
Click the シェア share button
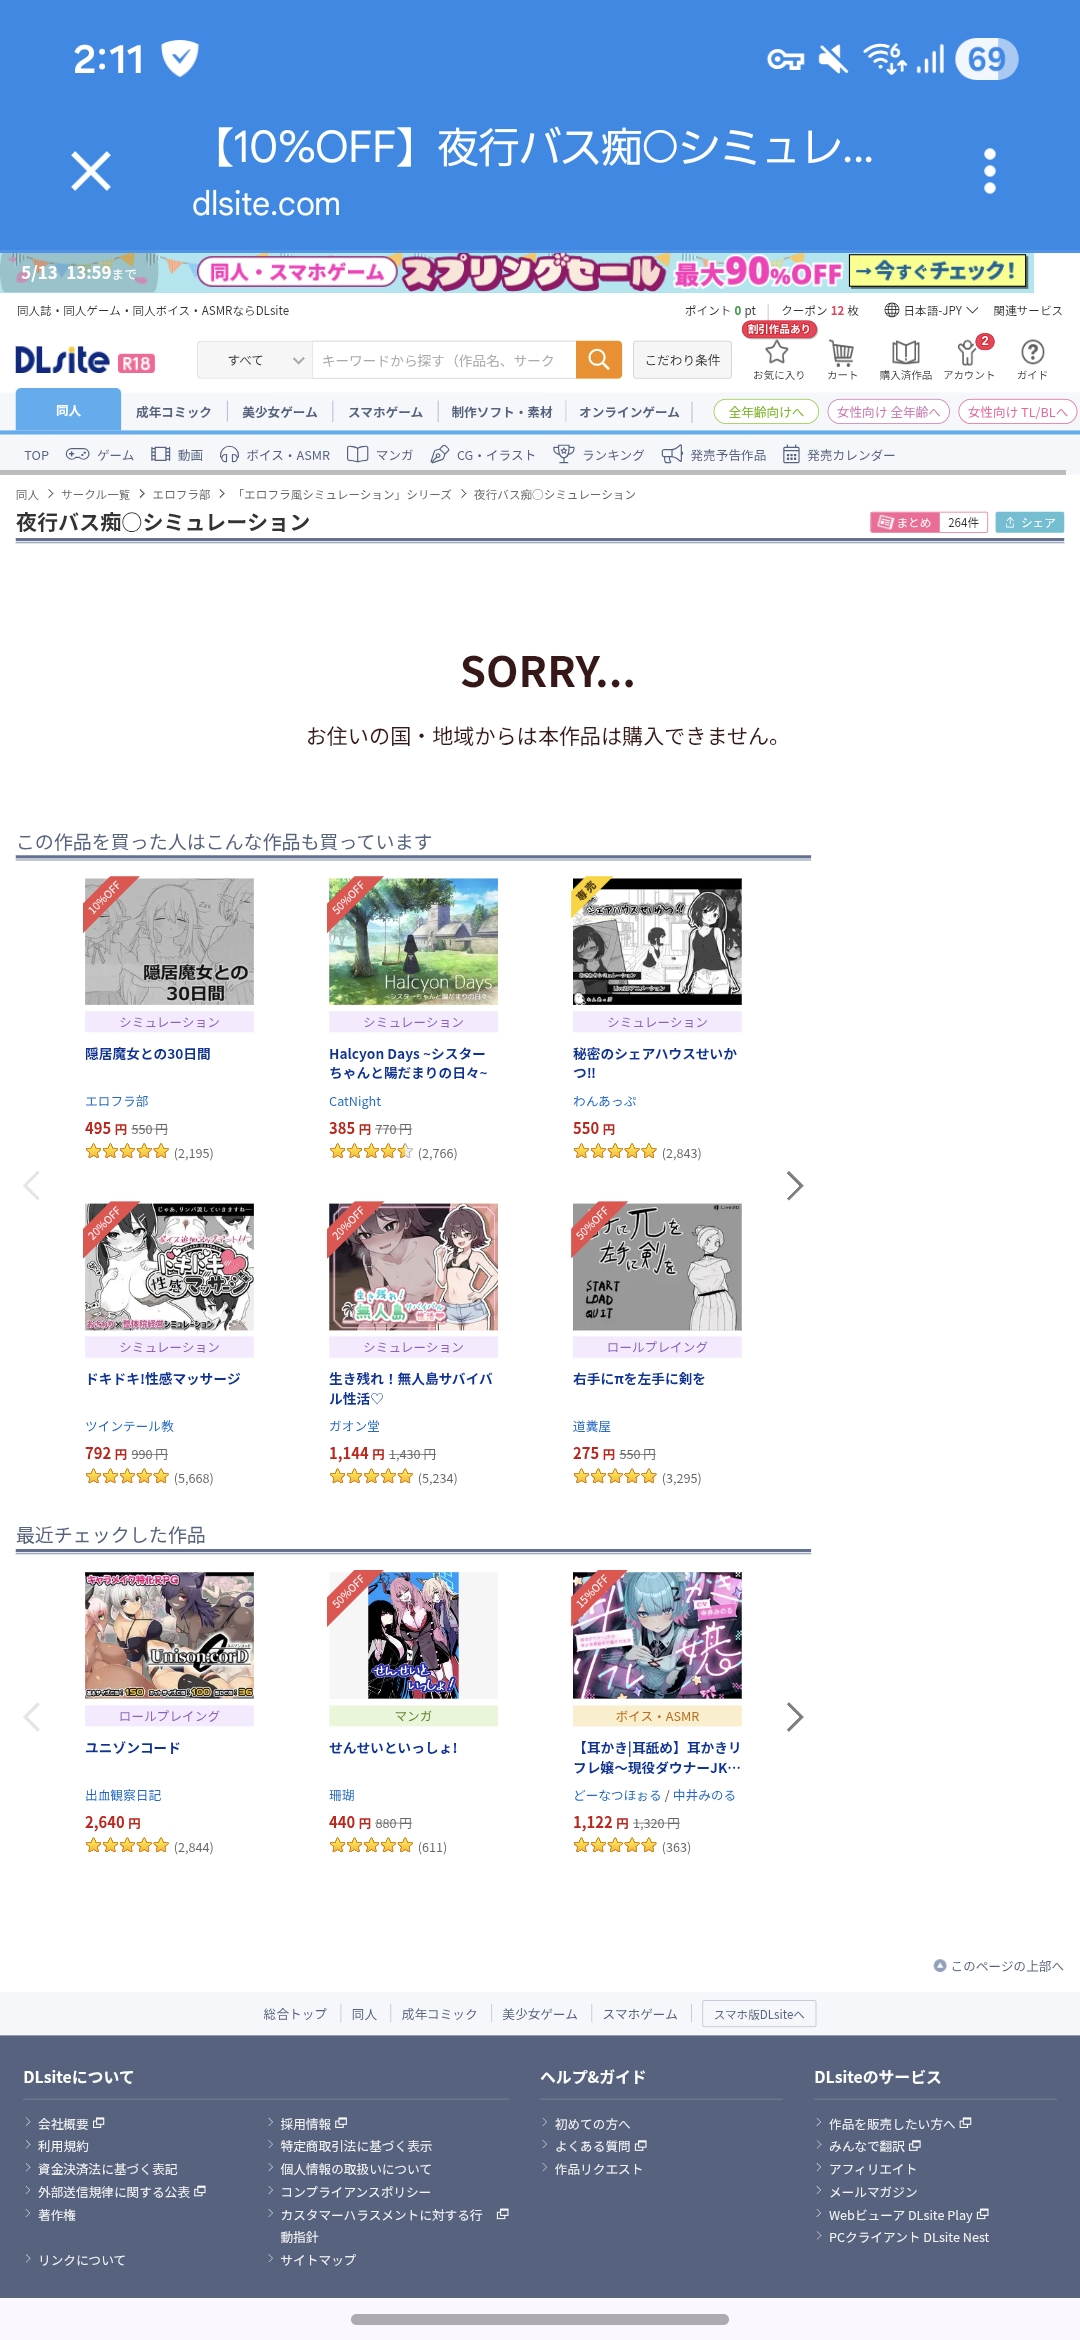pos(1030,522)
